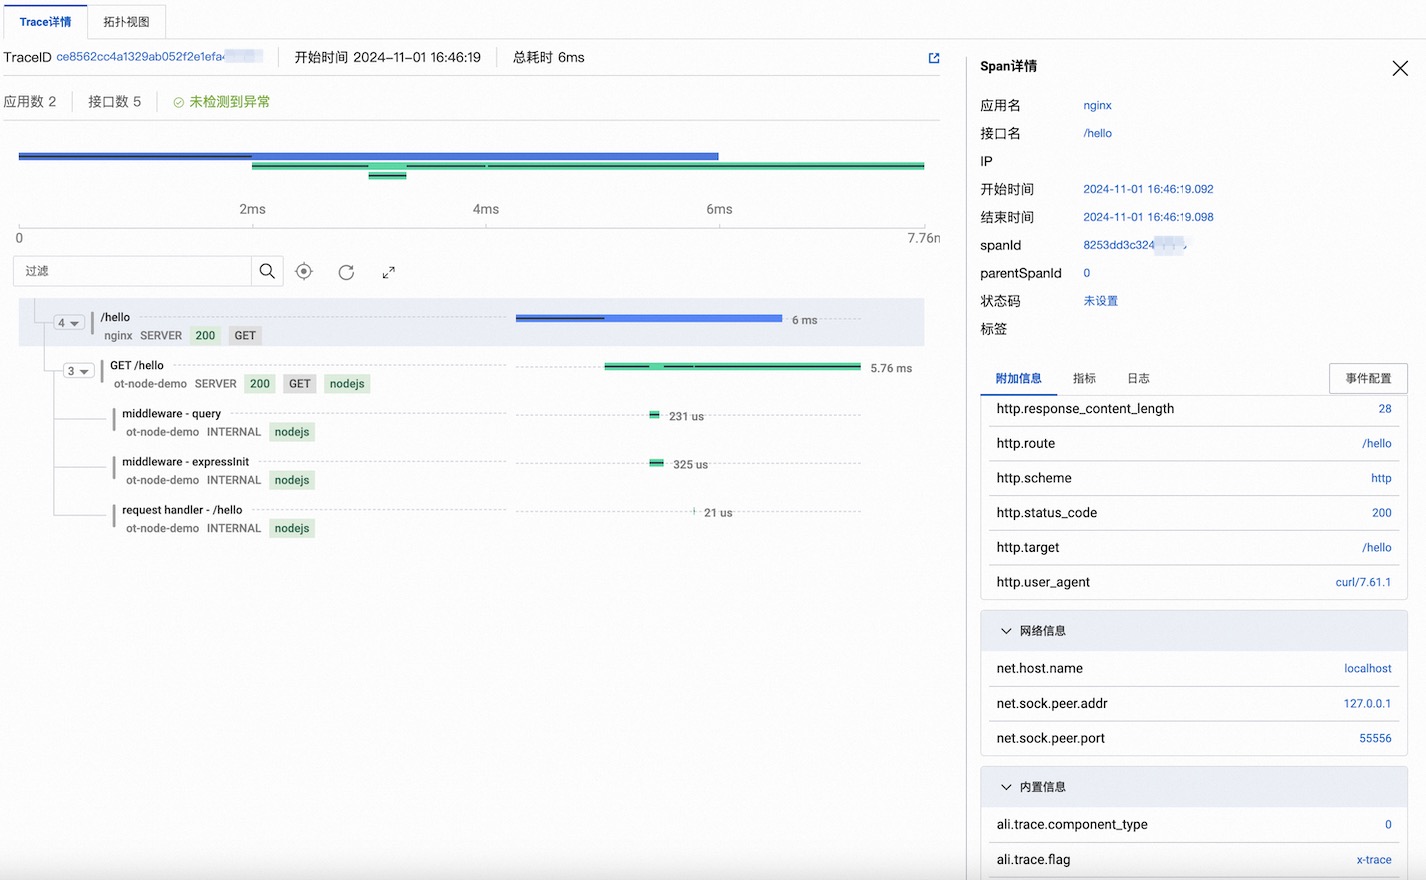Click the 未检测到异常 status text
Screen dimensions: 1426x880
[229, 102]
